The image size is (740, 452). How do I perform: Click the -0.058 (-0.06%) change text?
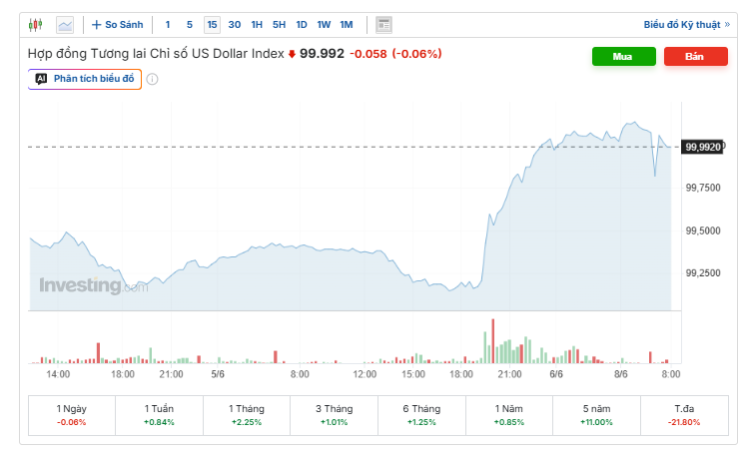(395, 54)
